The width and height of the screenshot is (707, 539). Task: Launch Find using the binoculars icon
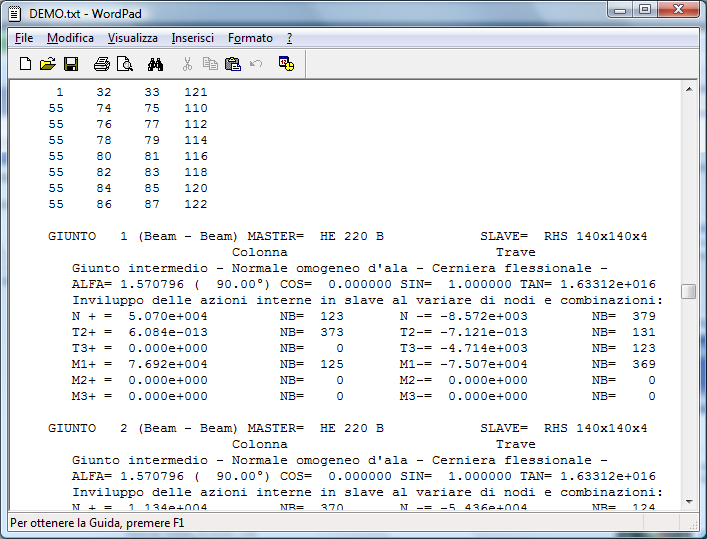coord(155,64)
